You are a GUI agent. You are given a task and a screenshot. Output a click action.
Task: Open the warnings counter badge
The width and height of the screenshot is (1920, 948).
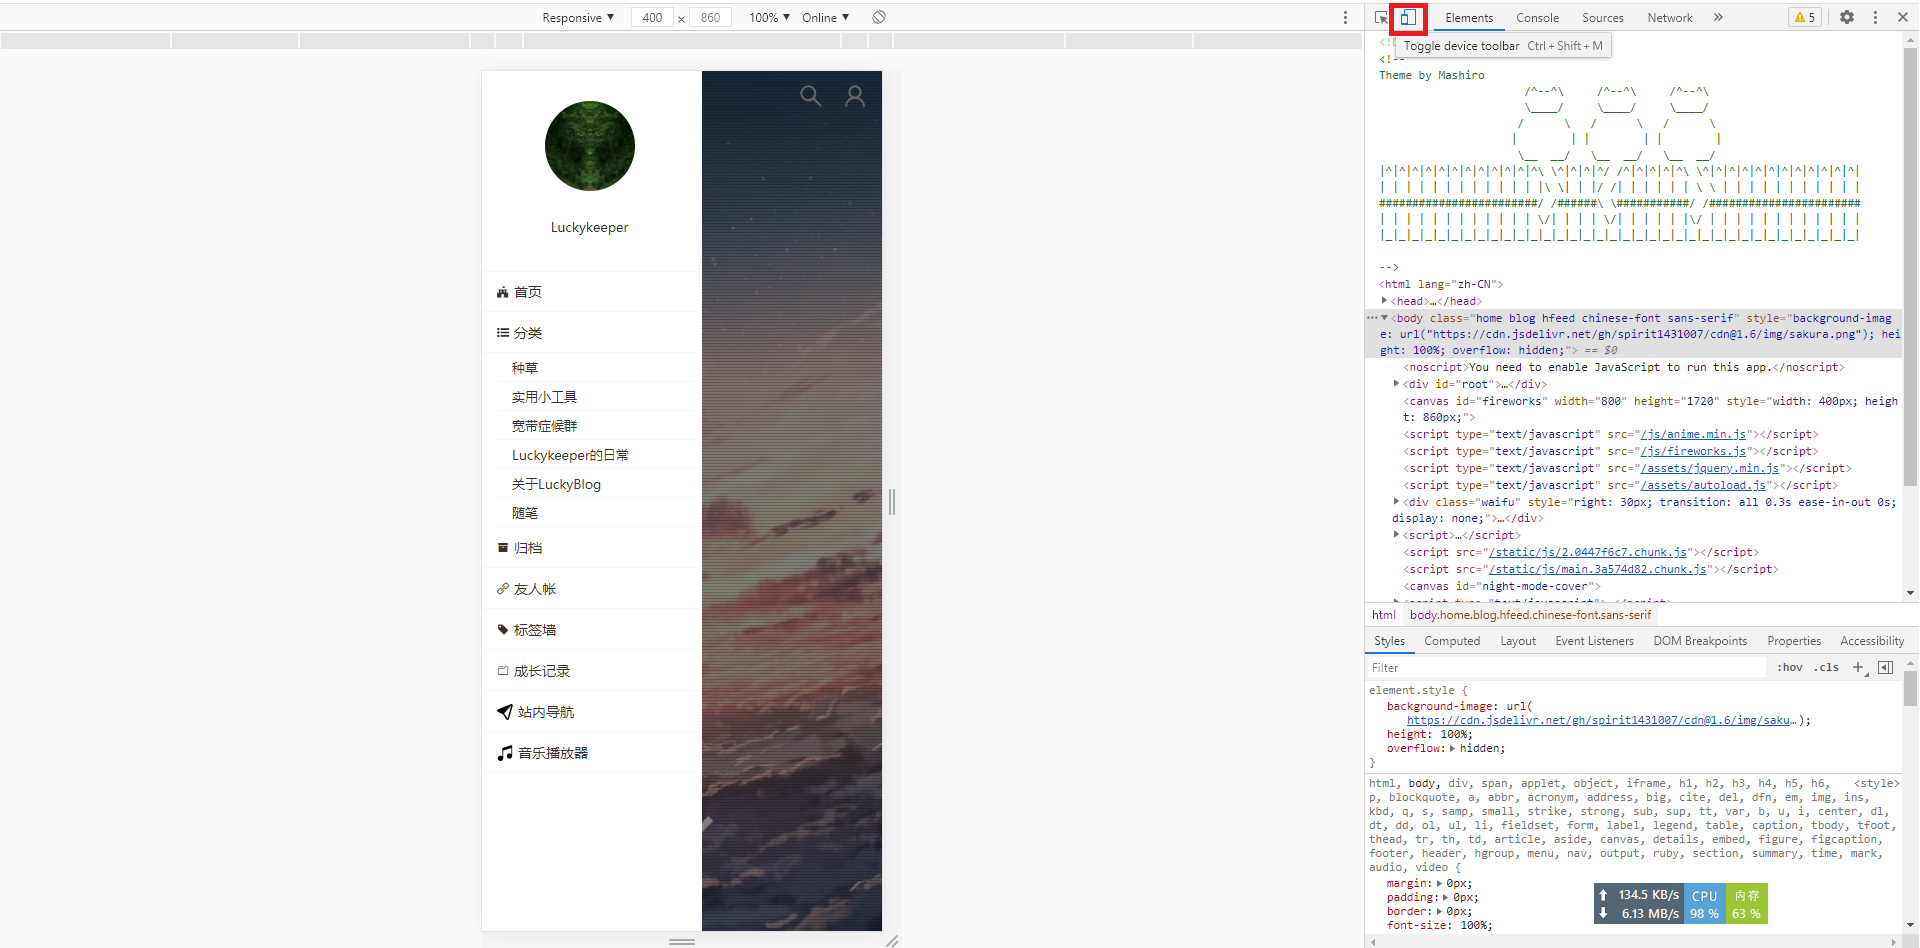click(x=1805, y=17)
